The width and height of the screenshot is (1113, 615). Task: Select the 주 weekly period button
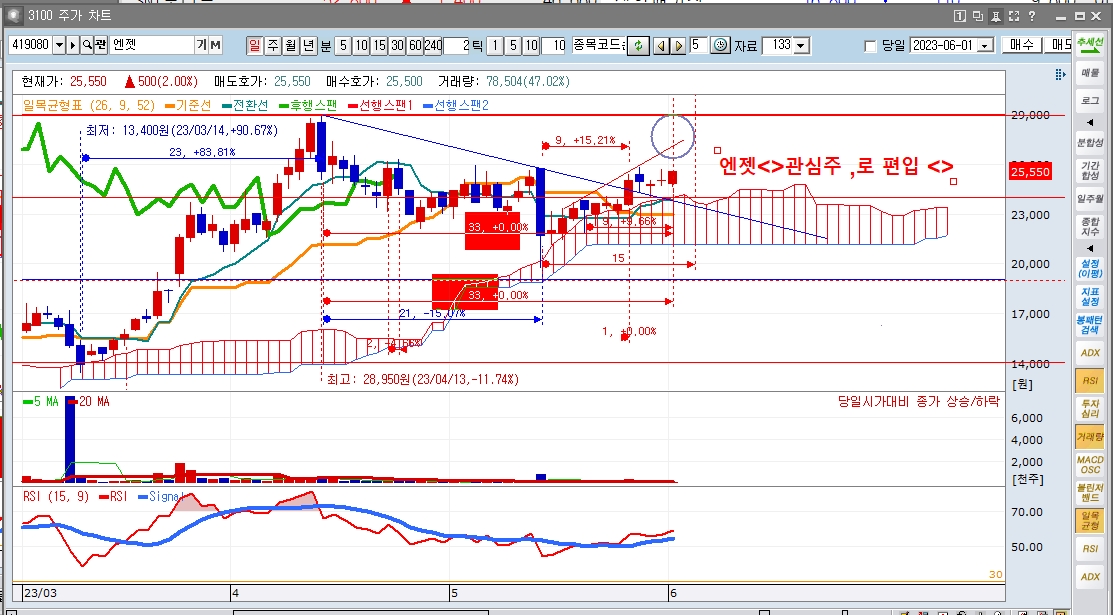click(x=273, y=45)
